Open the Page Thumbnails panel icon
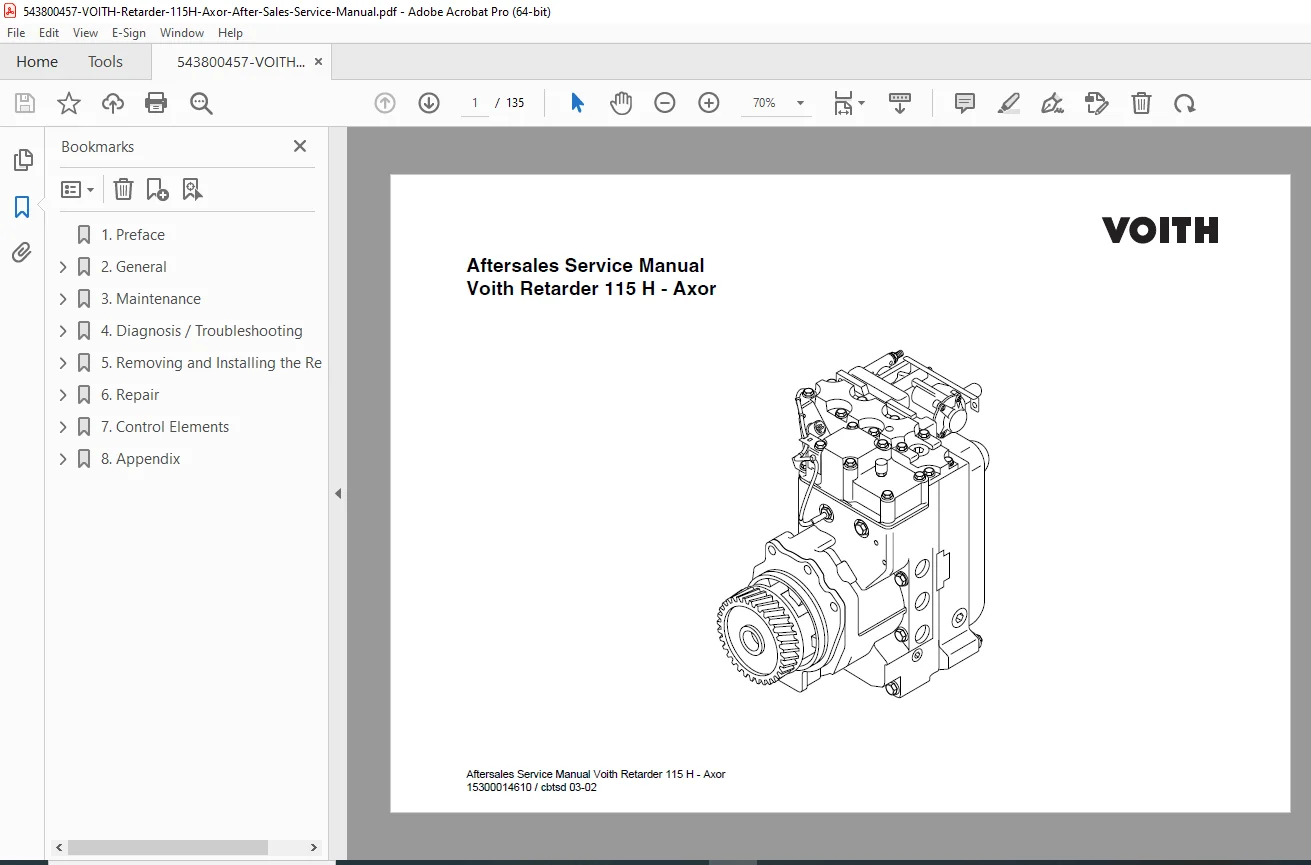 click(22, 160)
